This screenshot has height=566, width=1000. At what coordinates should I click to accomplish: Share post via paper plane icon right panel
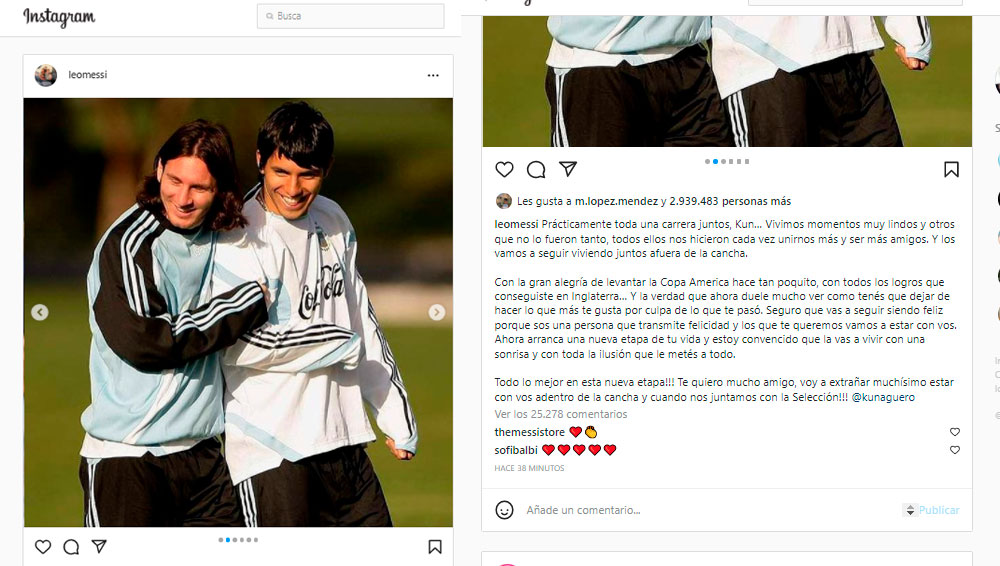(568, 168)
